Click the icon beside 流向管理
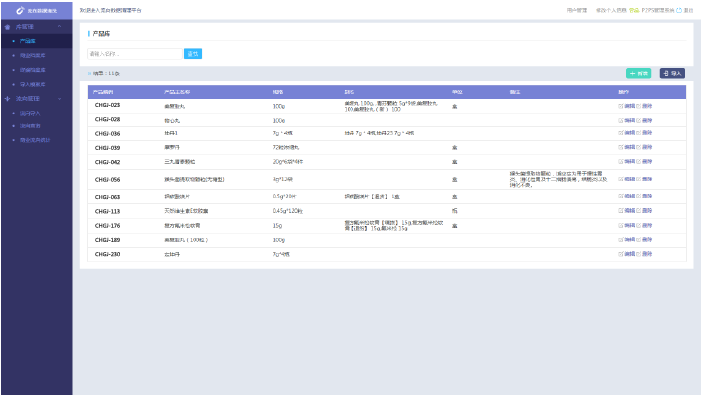The image size is (701, 395). click(7, 99)
